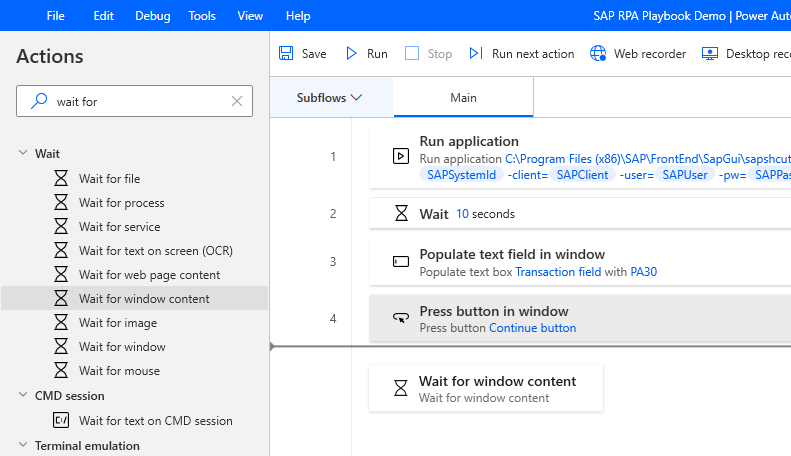Click the floating Wait for window content card
The height and width of the screenshot is (456, 791).
point(486,388)
